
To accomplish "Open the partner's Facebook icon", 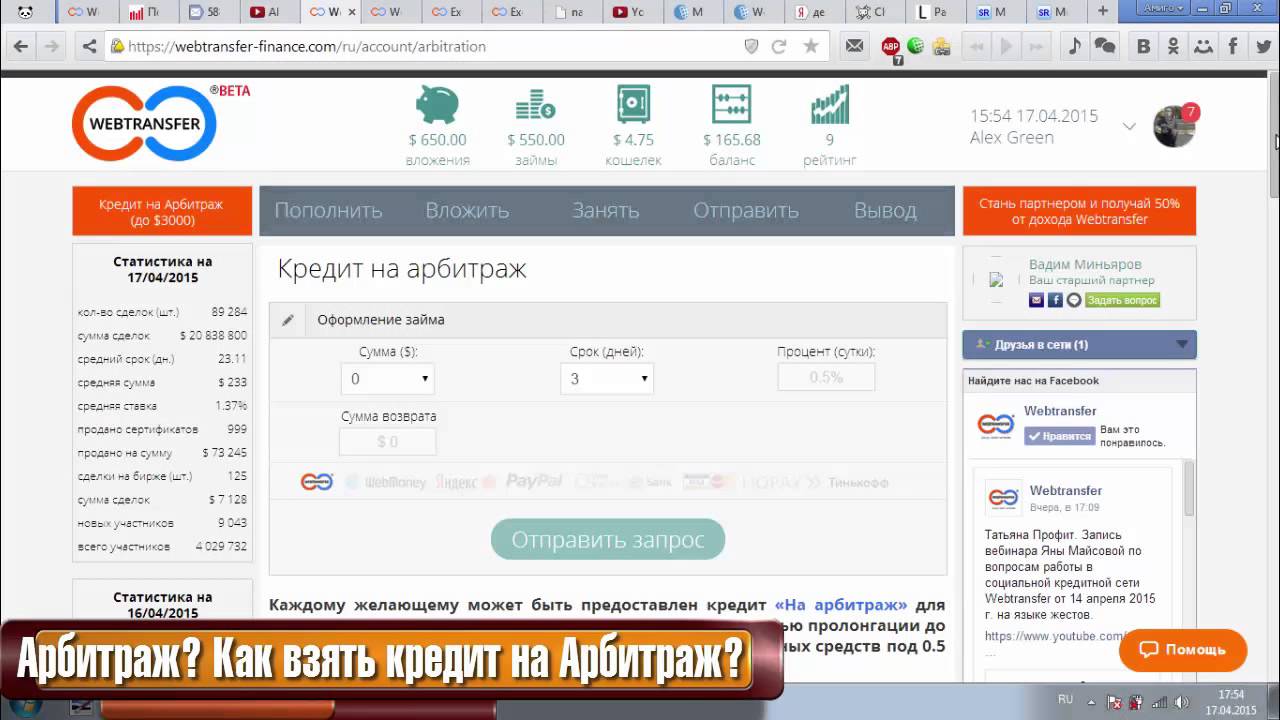I will coord(1055,300).
